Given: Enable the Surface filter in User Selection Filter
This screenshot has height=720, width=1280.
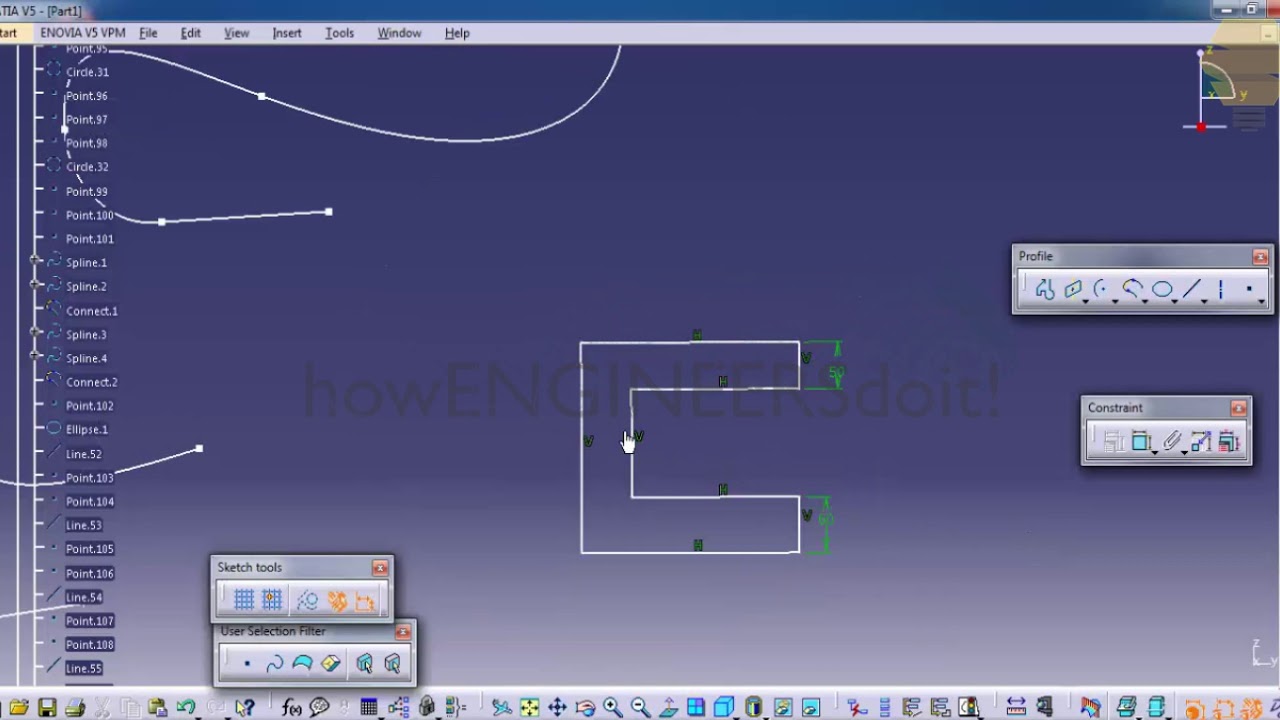Looking at the screenshot, I should point(302,664).
